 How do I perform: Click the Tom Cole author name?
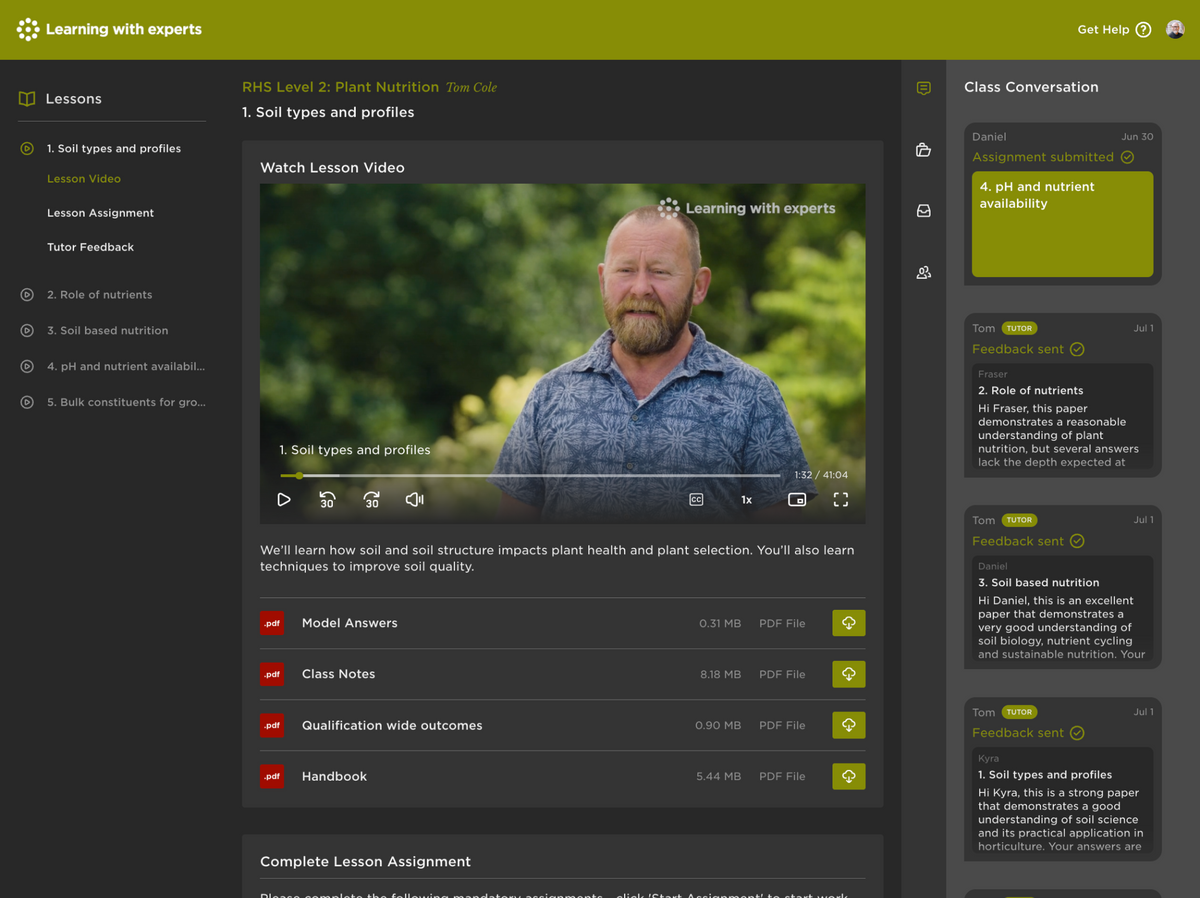click(471, 88)
